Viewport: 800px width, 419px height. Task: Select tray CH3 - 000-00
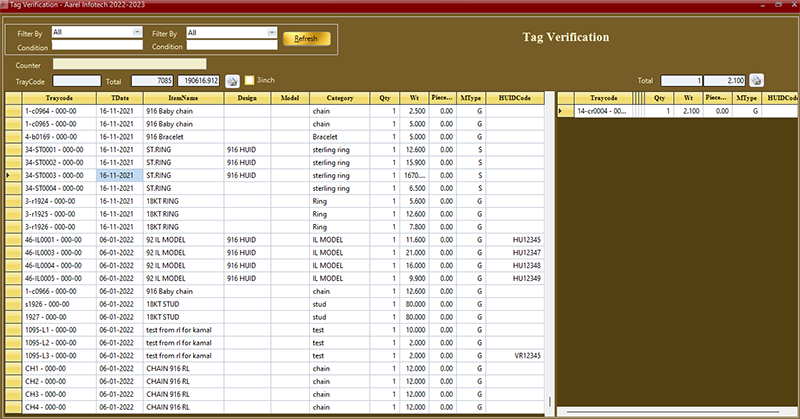[59, 394]
